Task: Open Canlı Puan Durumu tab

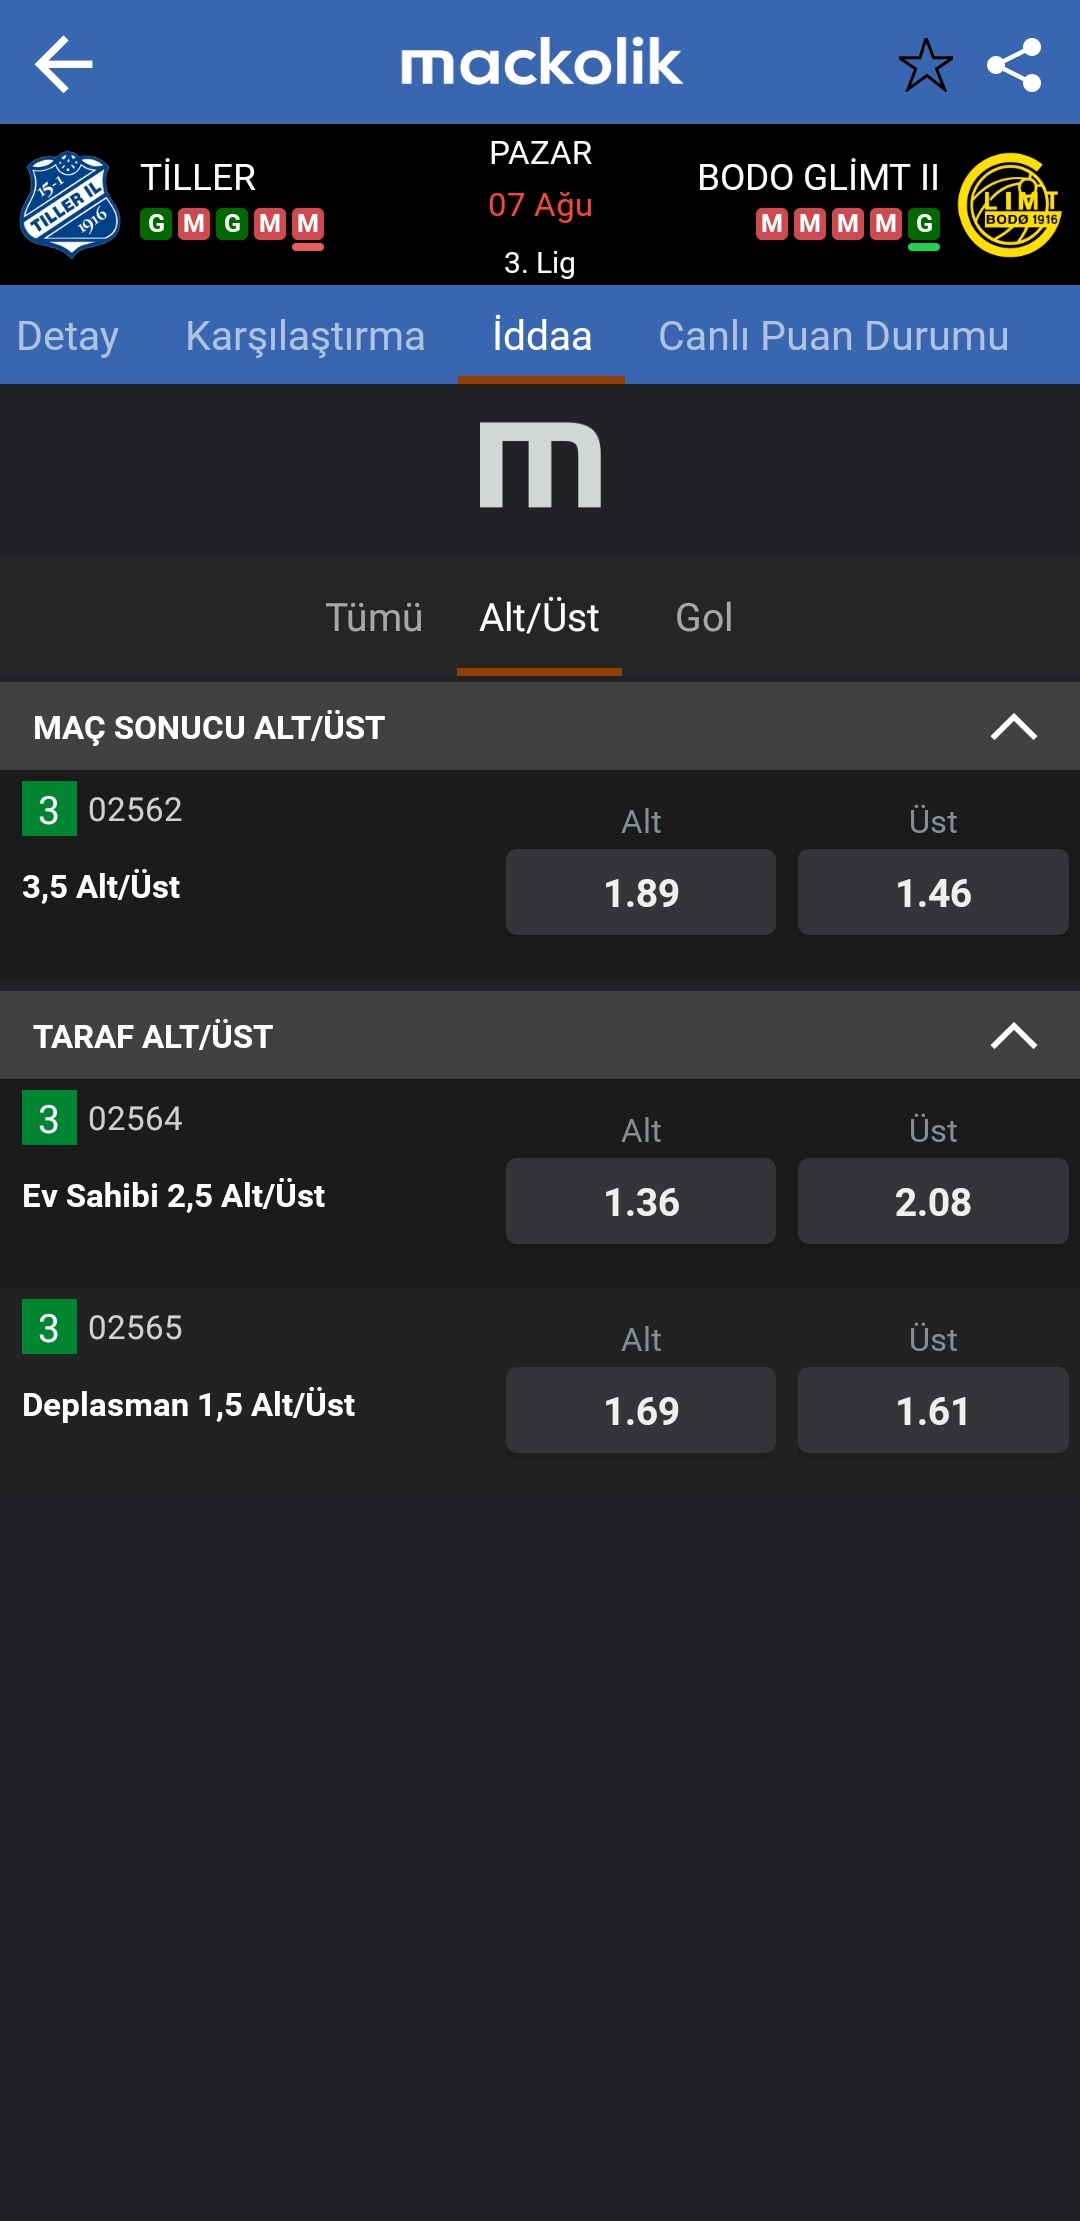Action: click(834, 336)
